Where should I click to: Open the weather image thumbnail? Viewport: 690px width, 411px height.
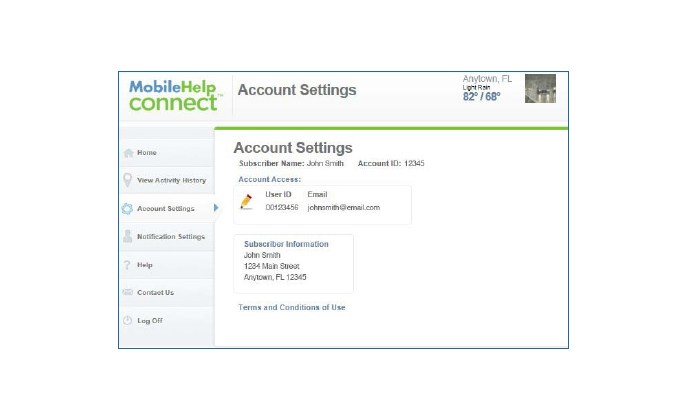coord(540,88)
